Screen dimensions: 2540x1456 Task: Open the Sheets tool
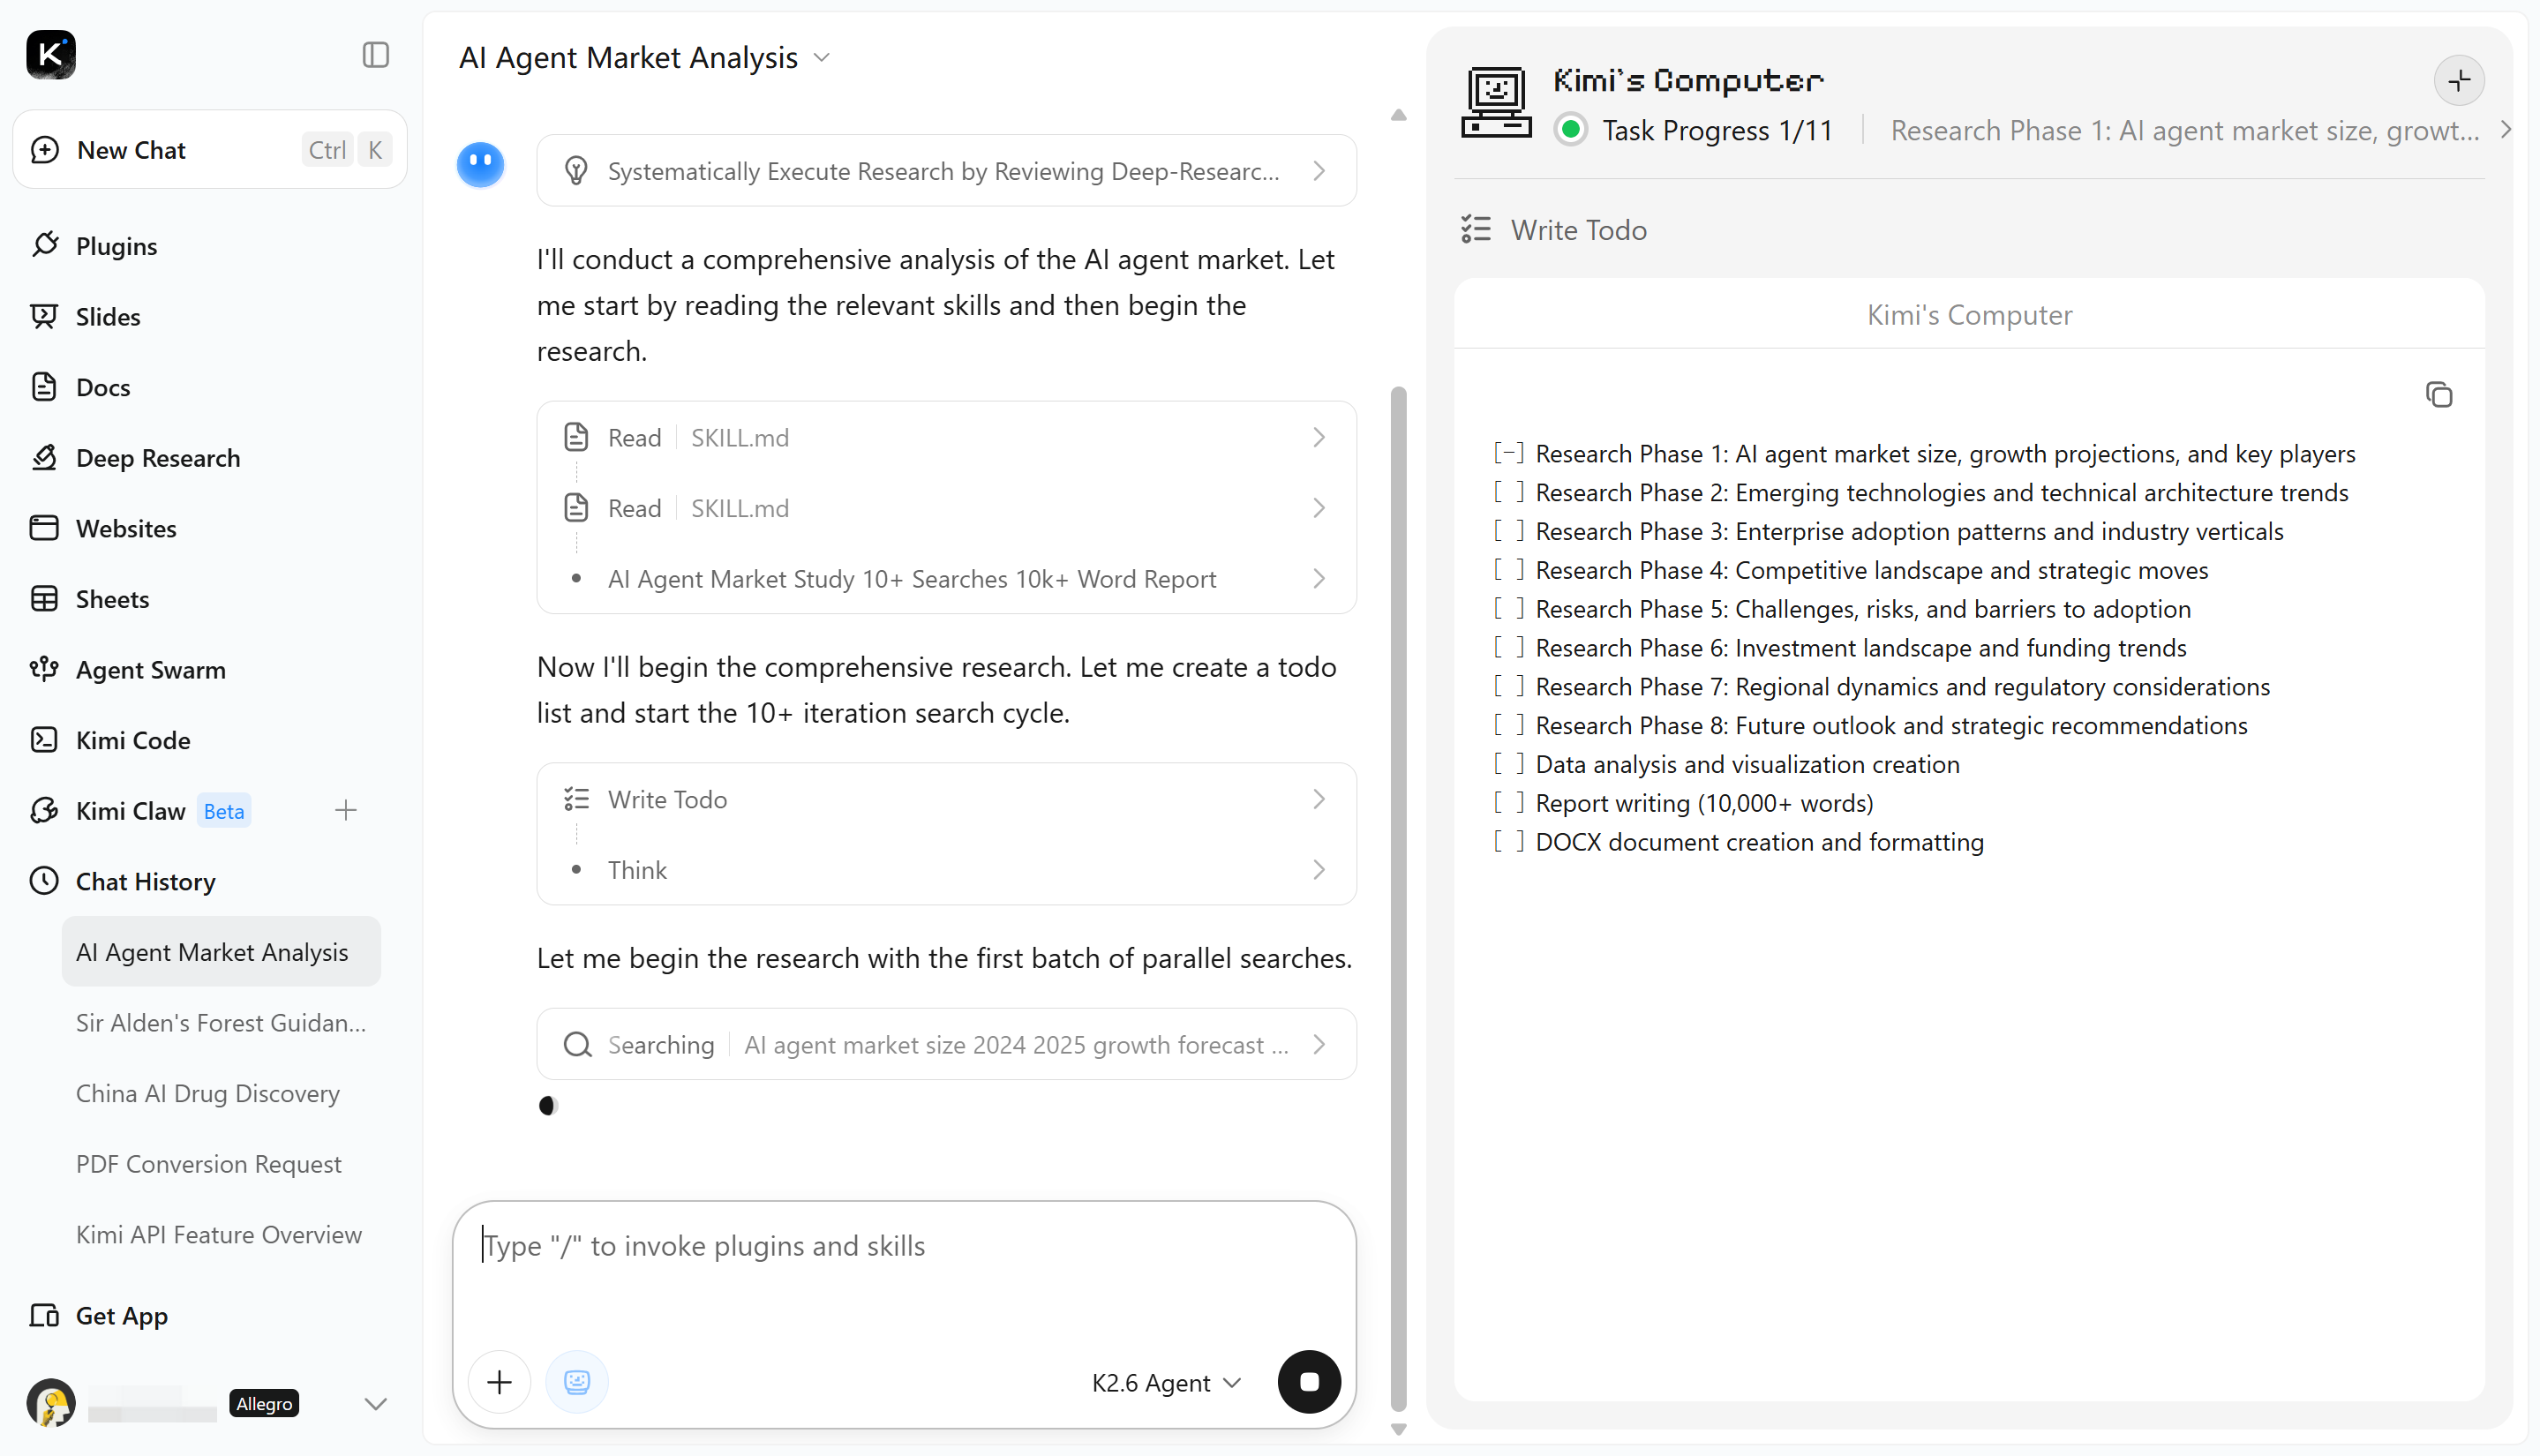(112, 599)
